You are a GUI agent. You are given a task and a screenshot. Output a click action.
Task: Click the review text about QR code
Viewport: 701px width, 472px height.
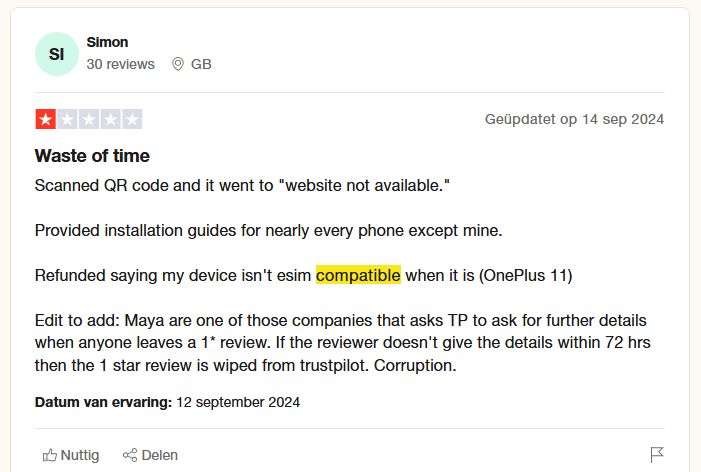tap(243, 186)
